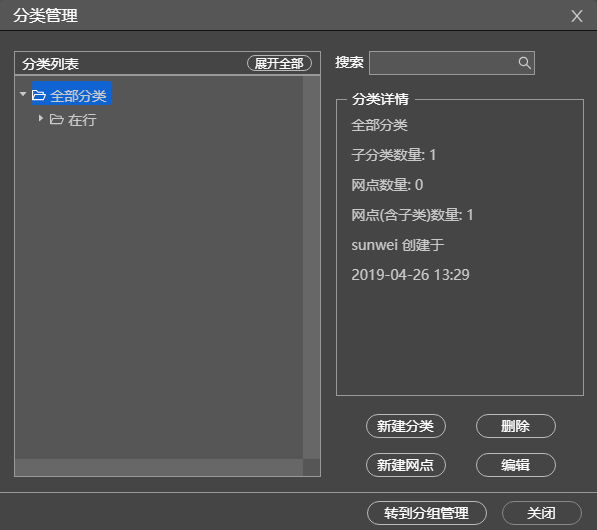Click the 在行 folder icon
This screenshot has width=597, height=530.
click(x=57, y=119)
